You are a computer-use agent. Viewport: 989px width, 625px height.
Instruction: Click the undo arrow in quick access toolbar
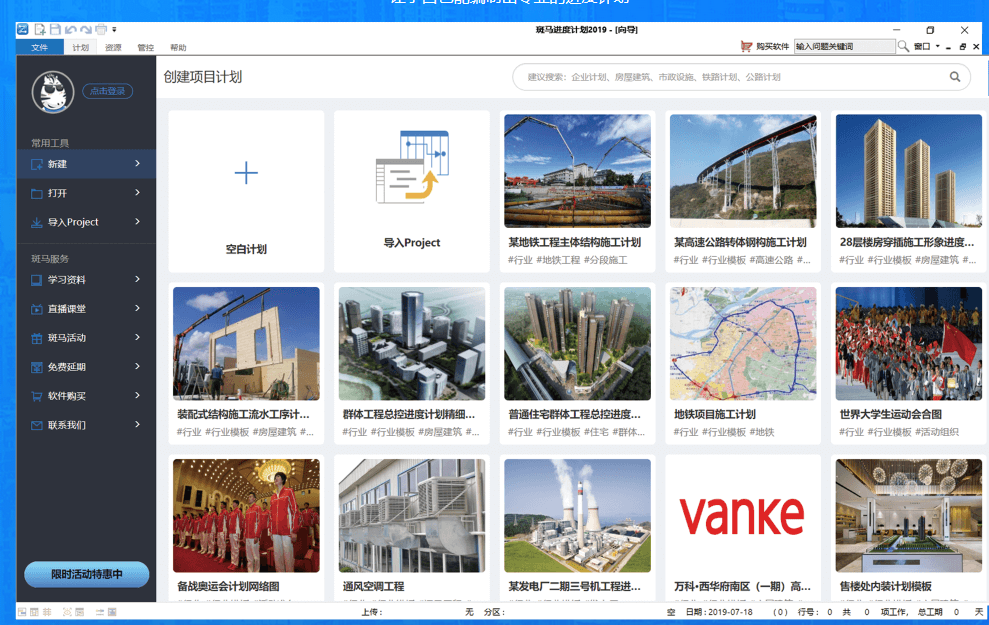click(x=70, y=30)
